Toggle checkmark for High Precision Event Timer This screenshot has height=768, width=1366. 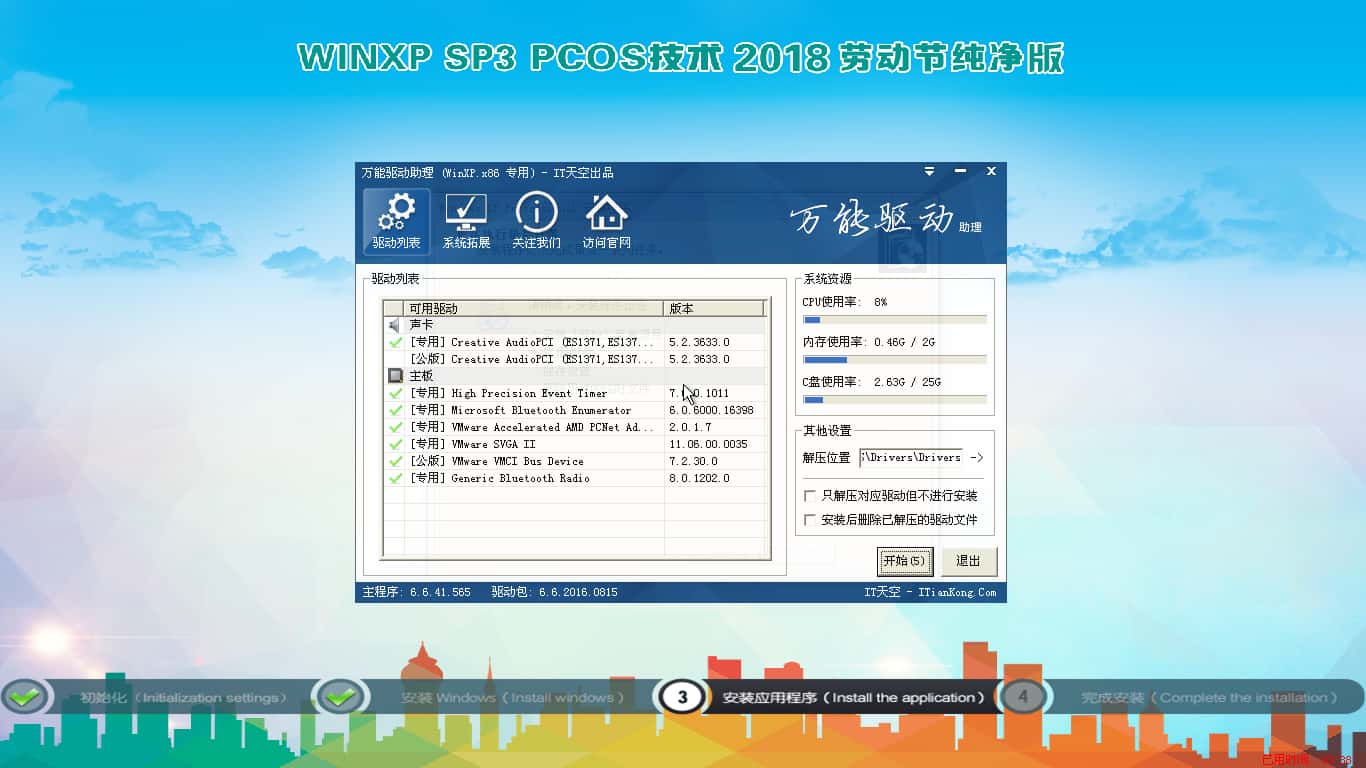click(396, 393)
